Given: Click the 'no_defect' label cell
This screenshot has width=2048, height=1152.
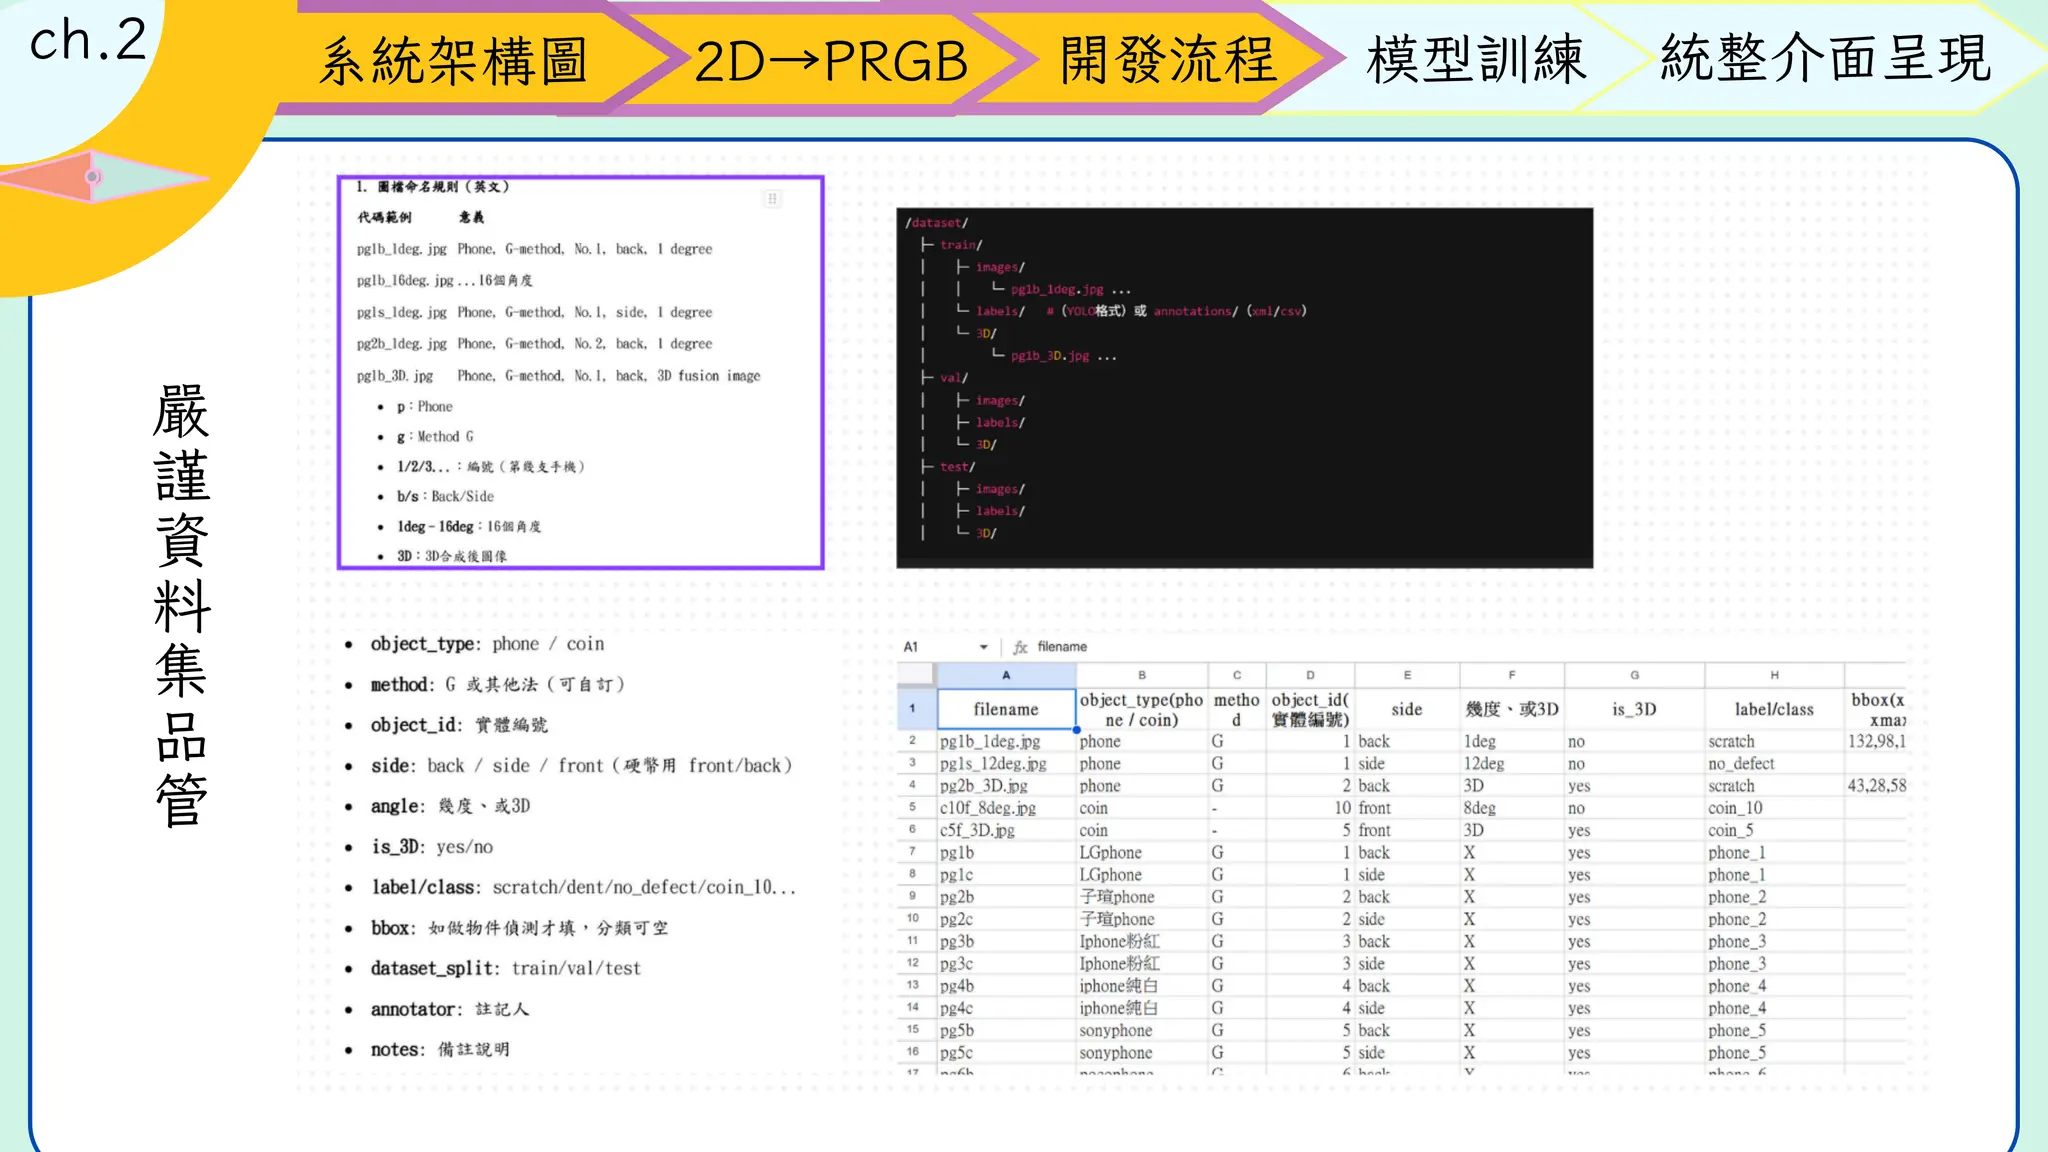Looking at the screenshot, I should click(1774, 763).
